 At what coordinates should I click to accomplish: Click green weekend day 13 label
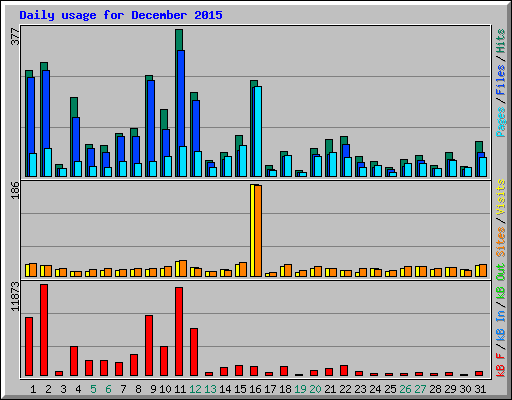pos(210,389)
